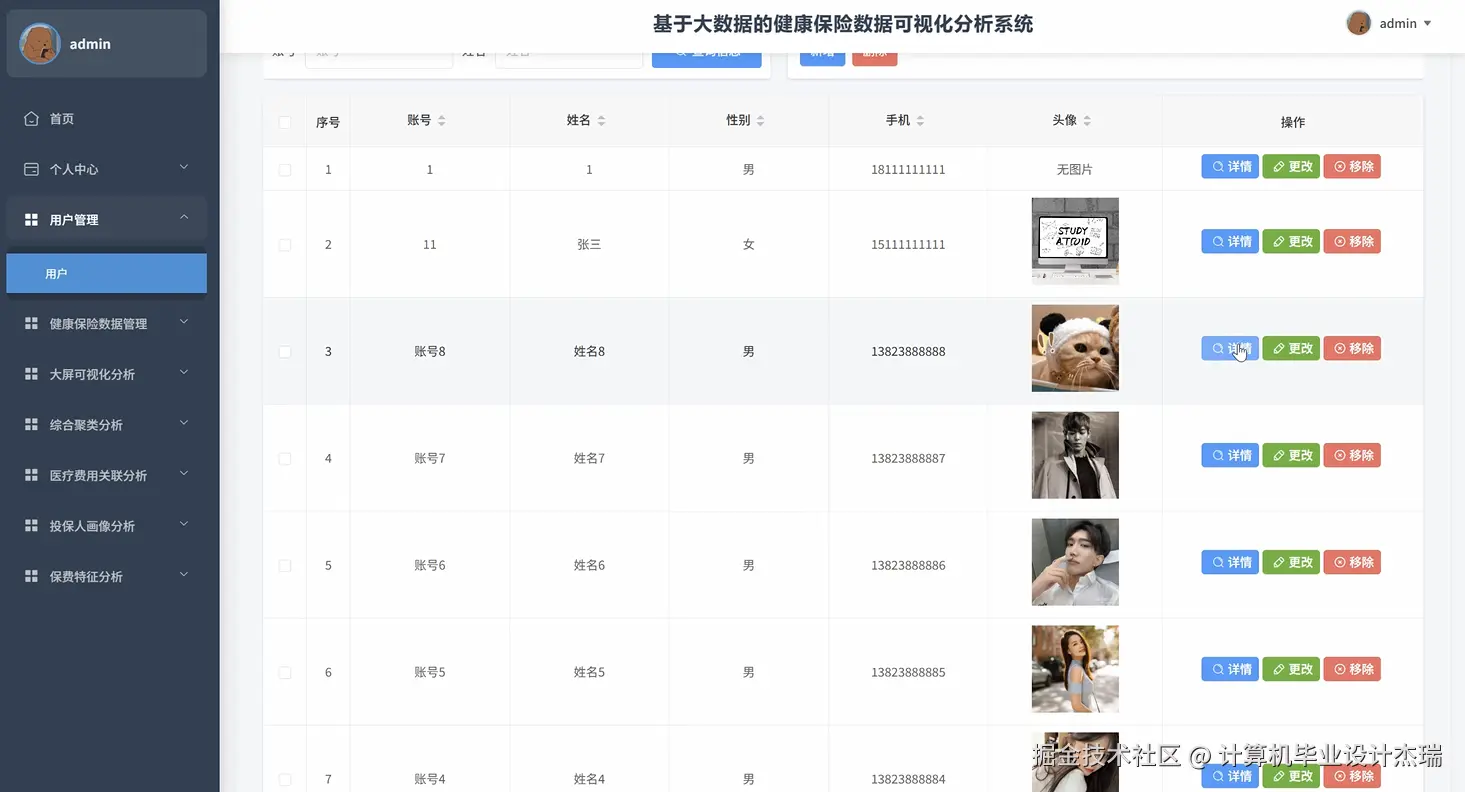
Task: Click 移除 button for row 1
Action: [1352, 167]
